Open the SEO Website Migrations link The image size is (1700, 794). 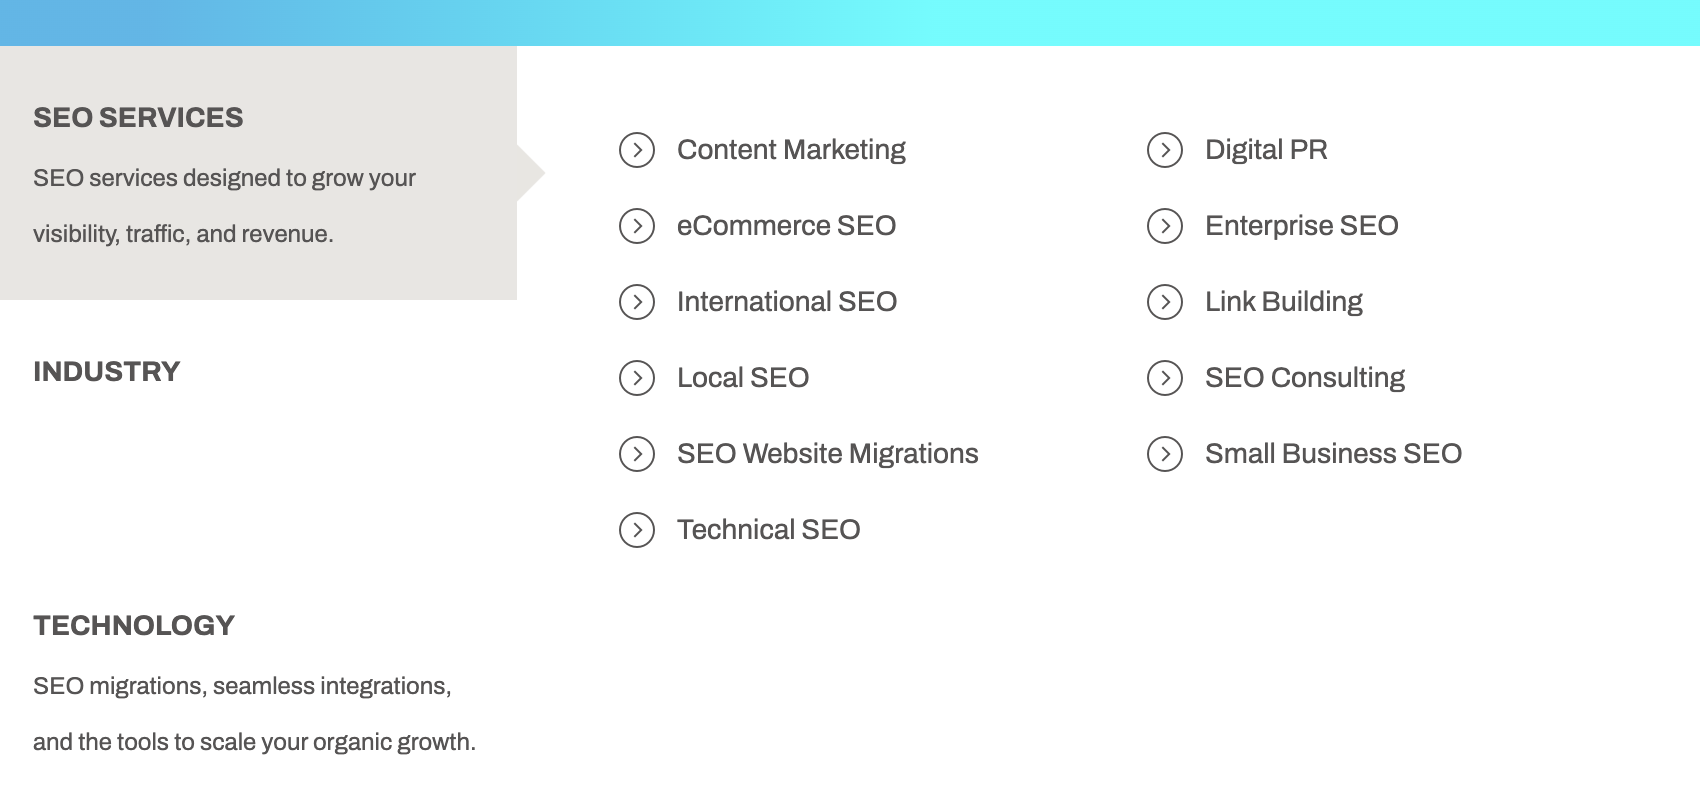(x=827, y=454)
